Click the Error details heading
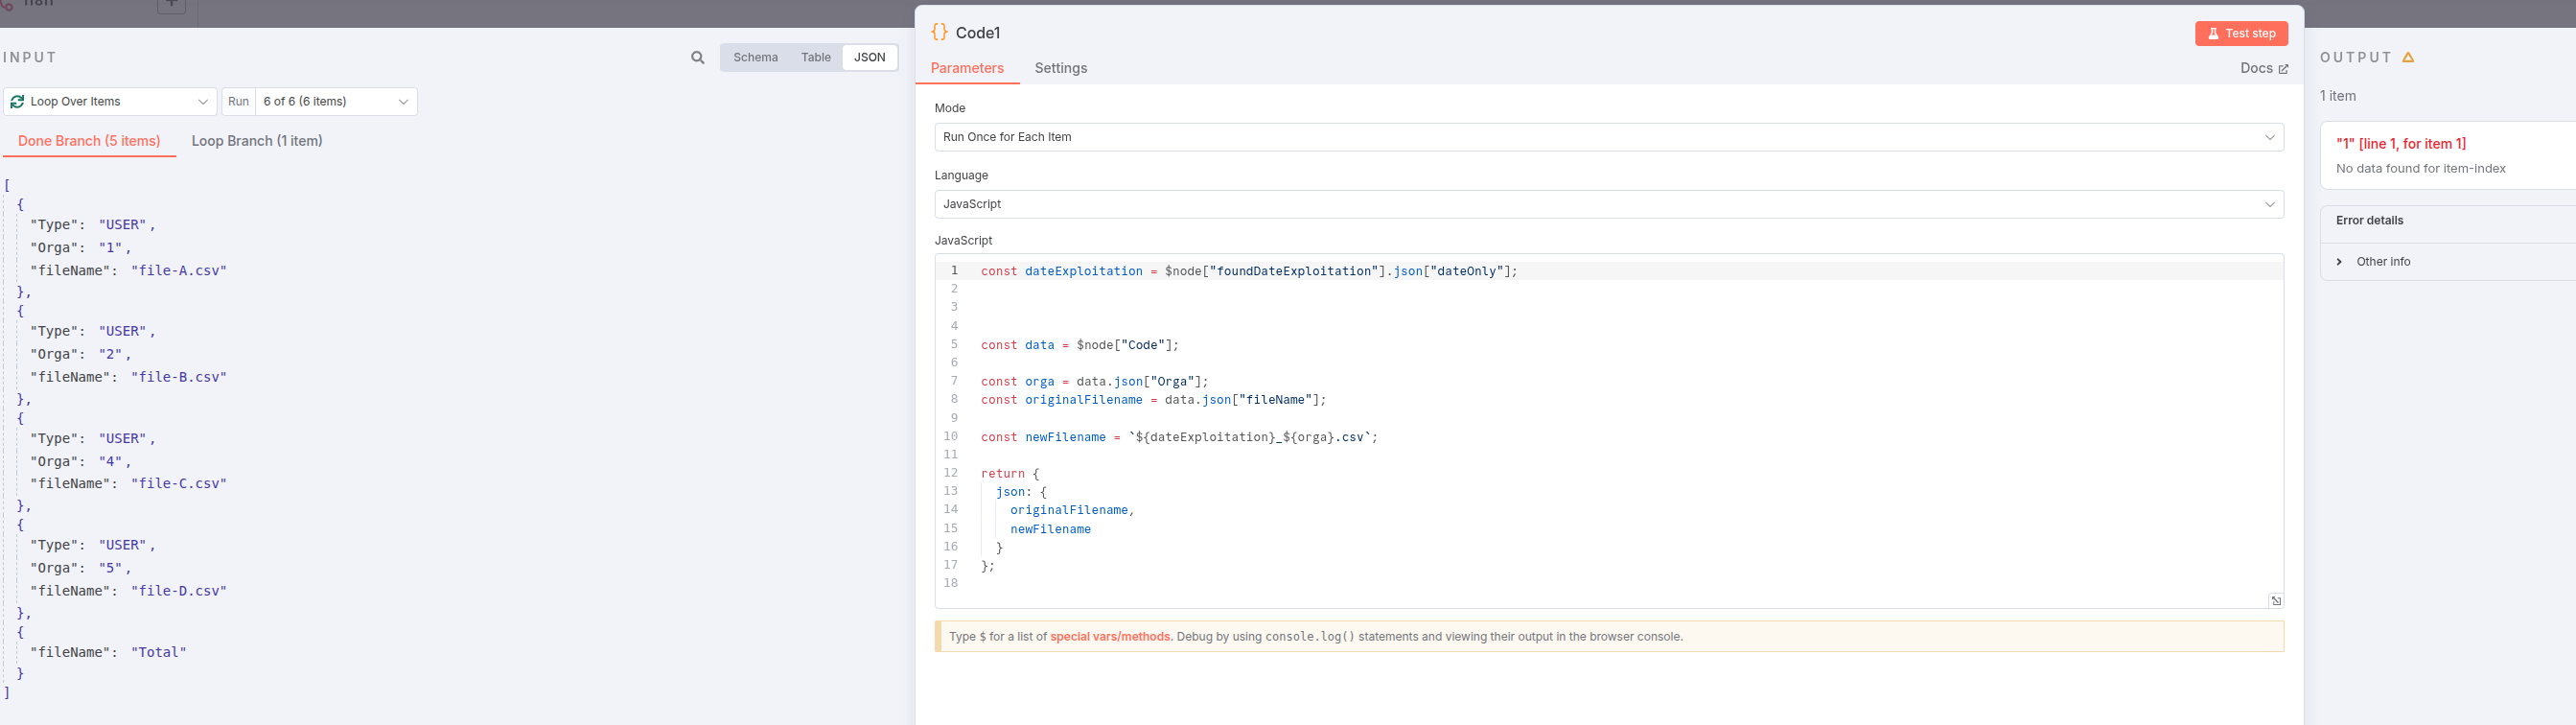 pyautogui.click(x=2369, y=221)
